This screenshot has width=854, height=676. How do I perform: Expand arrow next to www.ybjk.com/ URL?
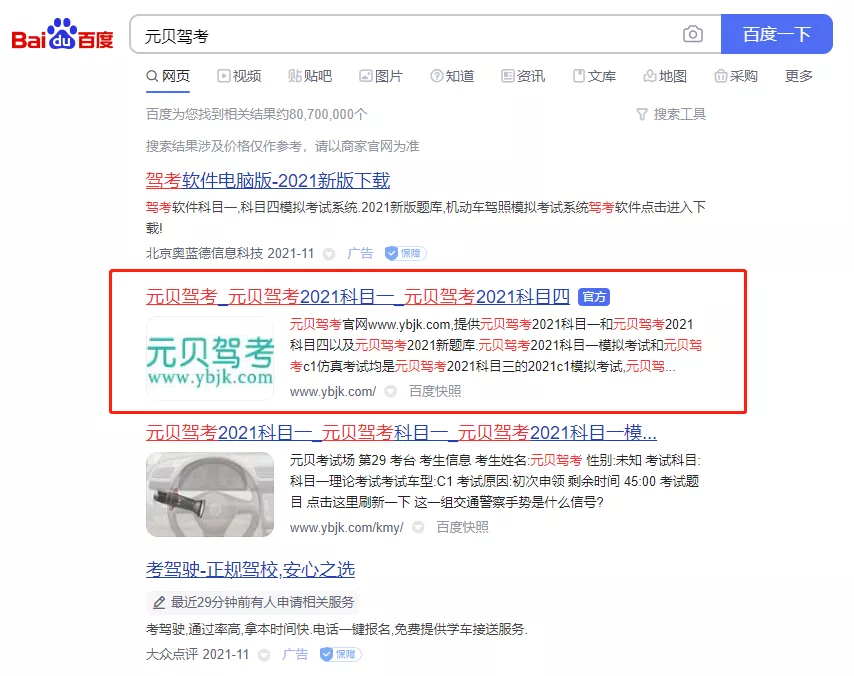(x=391, y=391)
